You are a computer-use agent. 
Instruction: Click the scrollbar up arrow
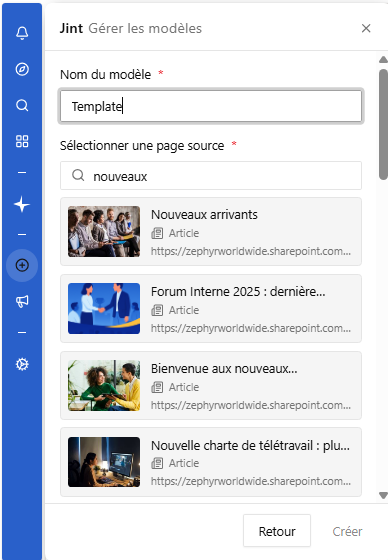[383, 59]
